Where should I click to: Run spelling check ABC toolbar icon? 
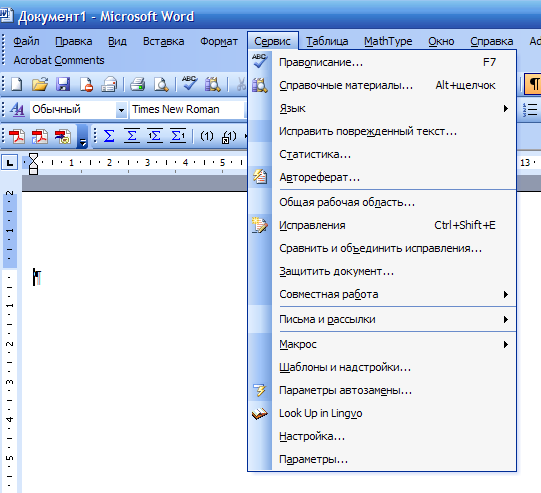coord(189,83)
